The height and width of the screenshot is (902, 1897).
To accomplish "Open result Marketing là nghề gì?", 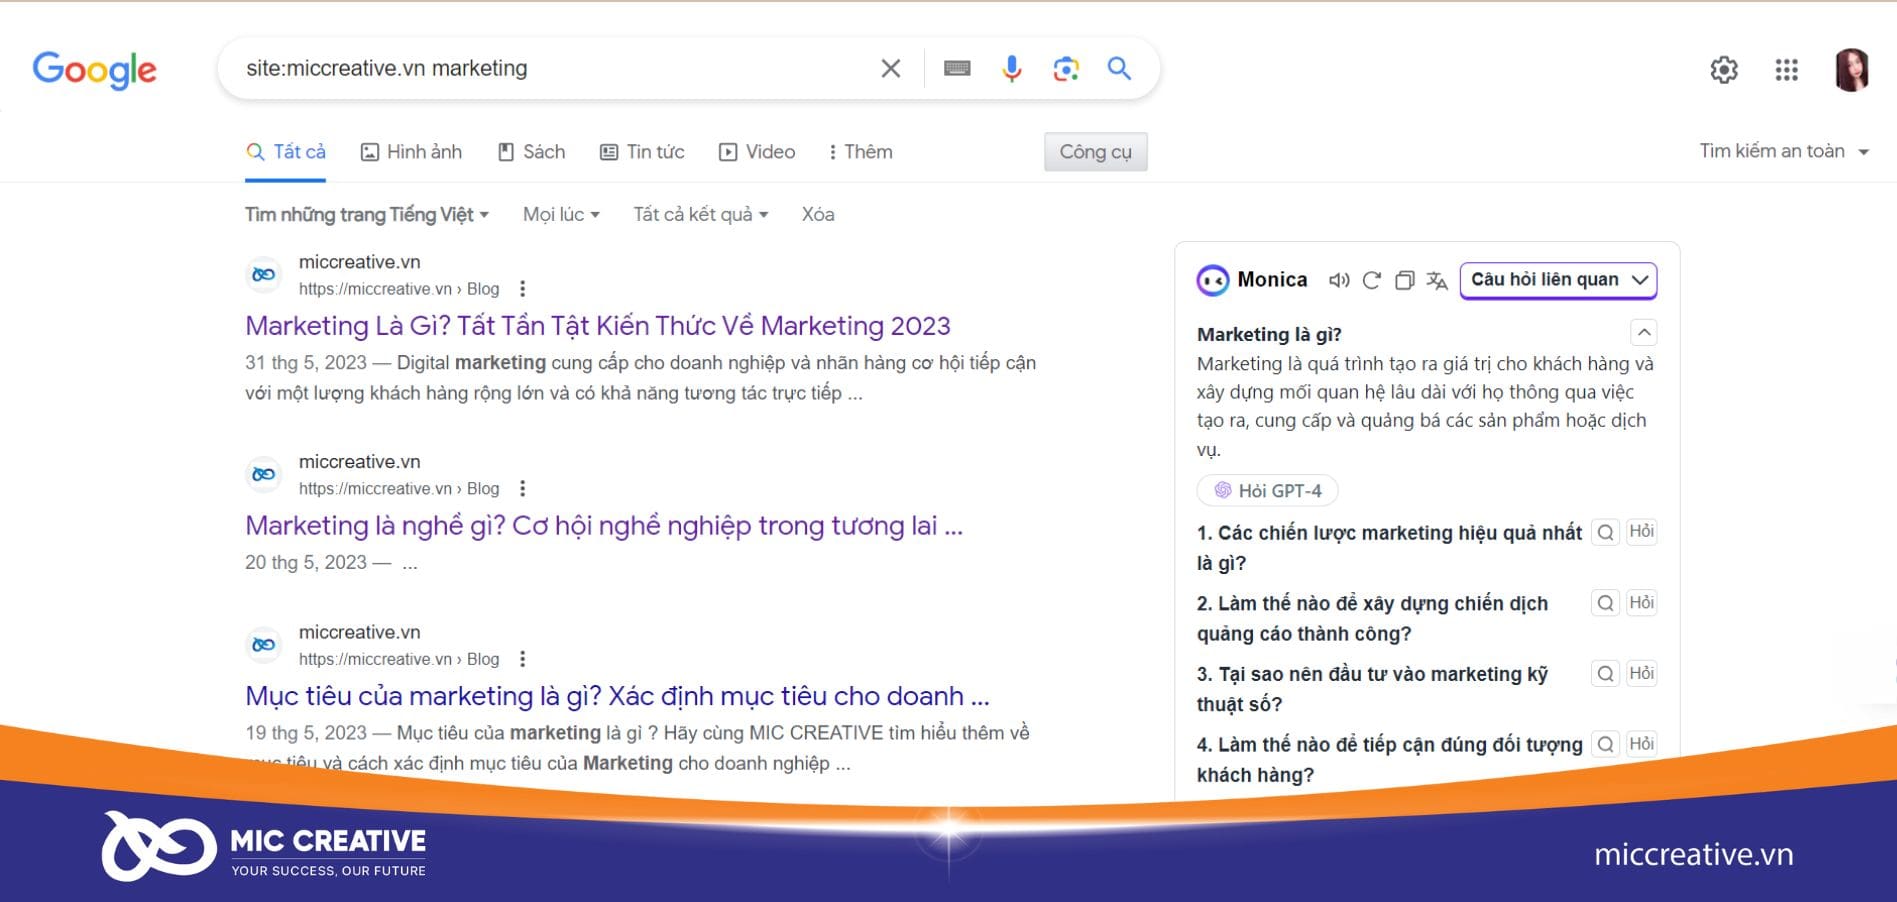I will (x=604, y=526).
